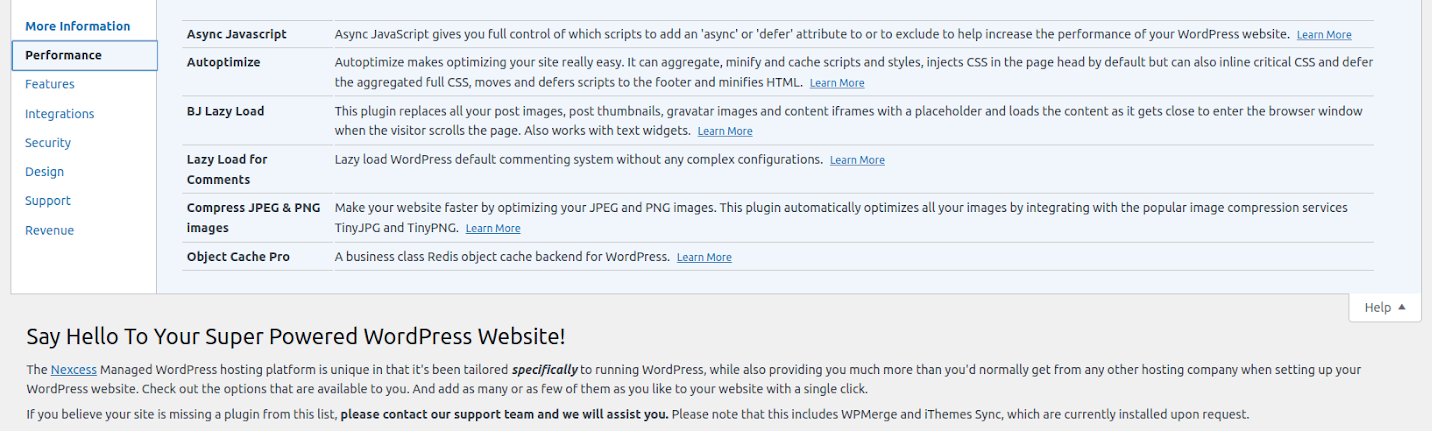The height and width of the screenshot is (431, 1432).
Task: Select the Integrations tab
Action: pos(60,114)
